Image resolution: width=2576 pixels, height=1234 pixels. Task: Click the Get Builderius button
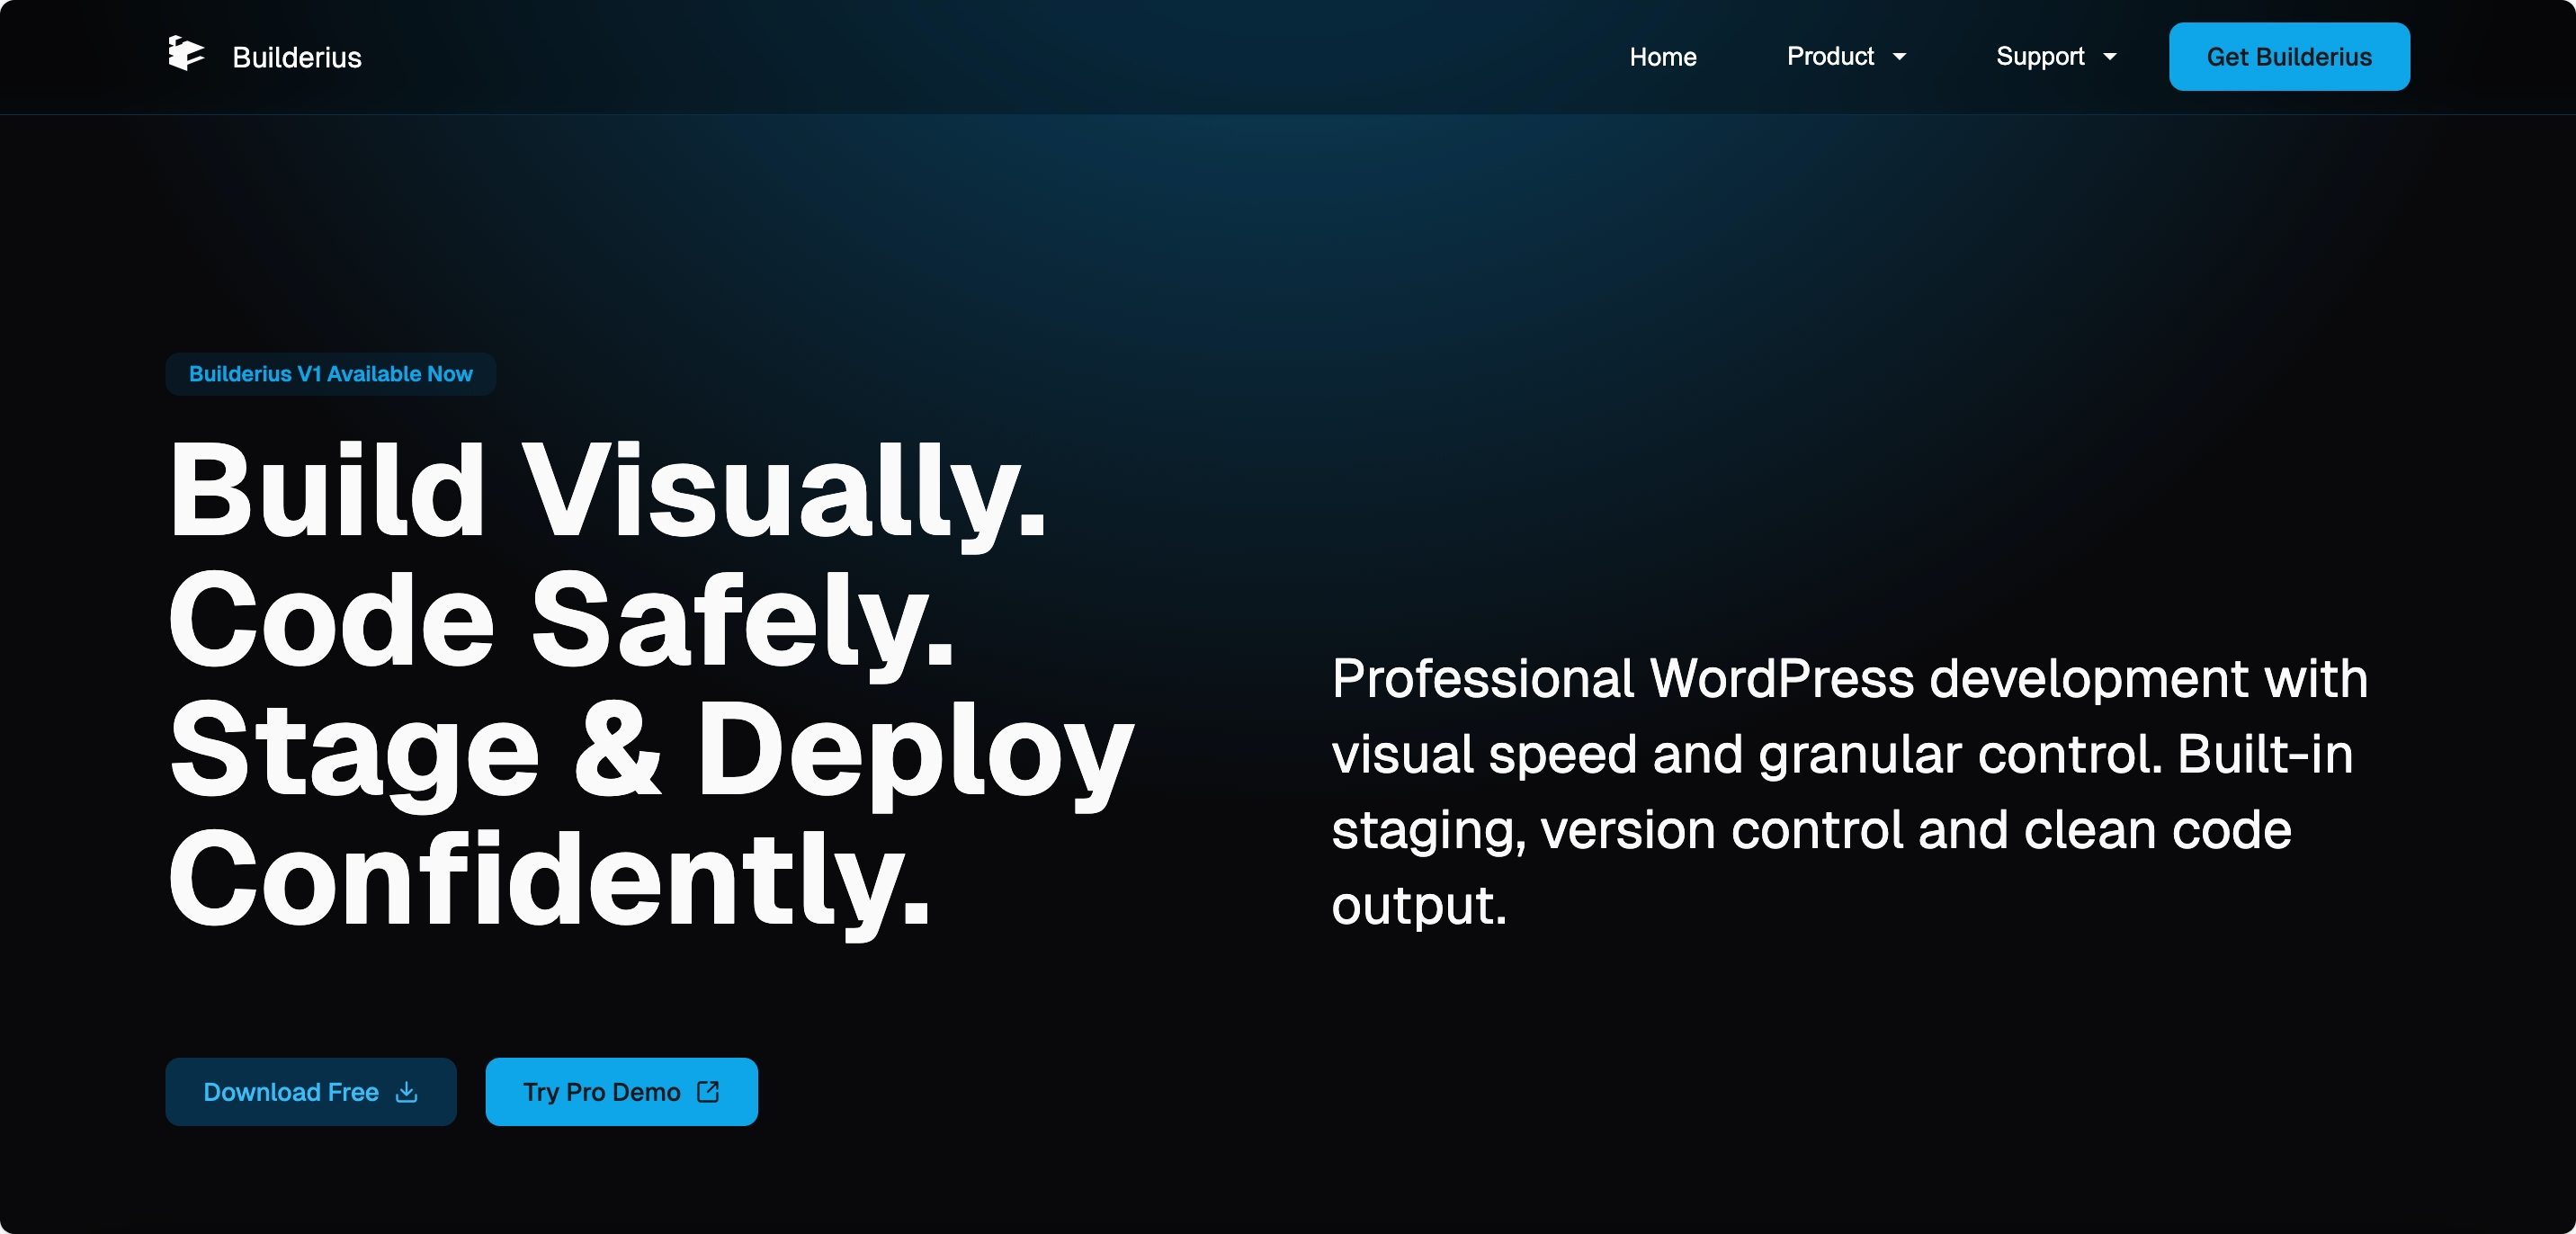[2289, 57]
